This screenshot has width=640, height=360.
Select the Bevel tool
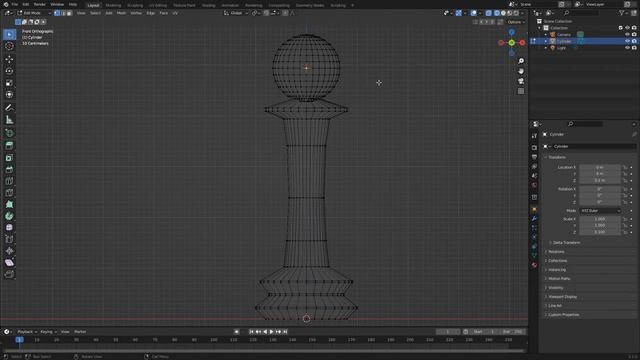tap(9, 169)
